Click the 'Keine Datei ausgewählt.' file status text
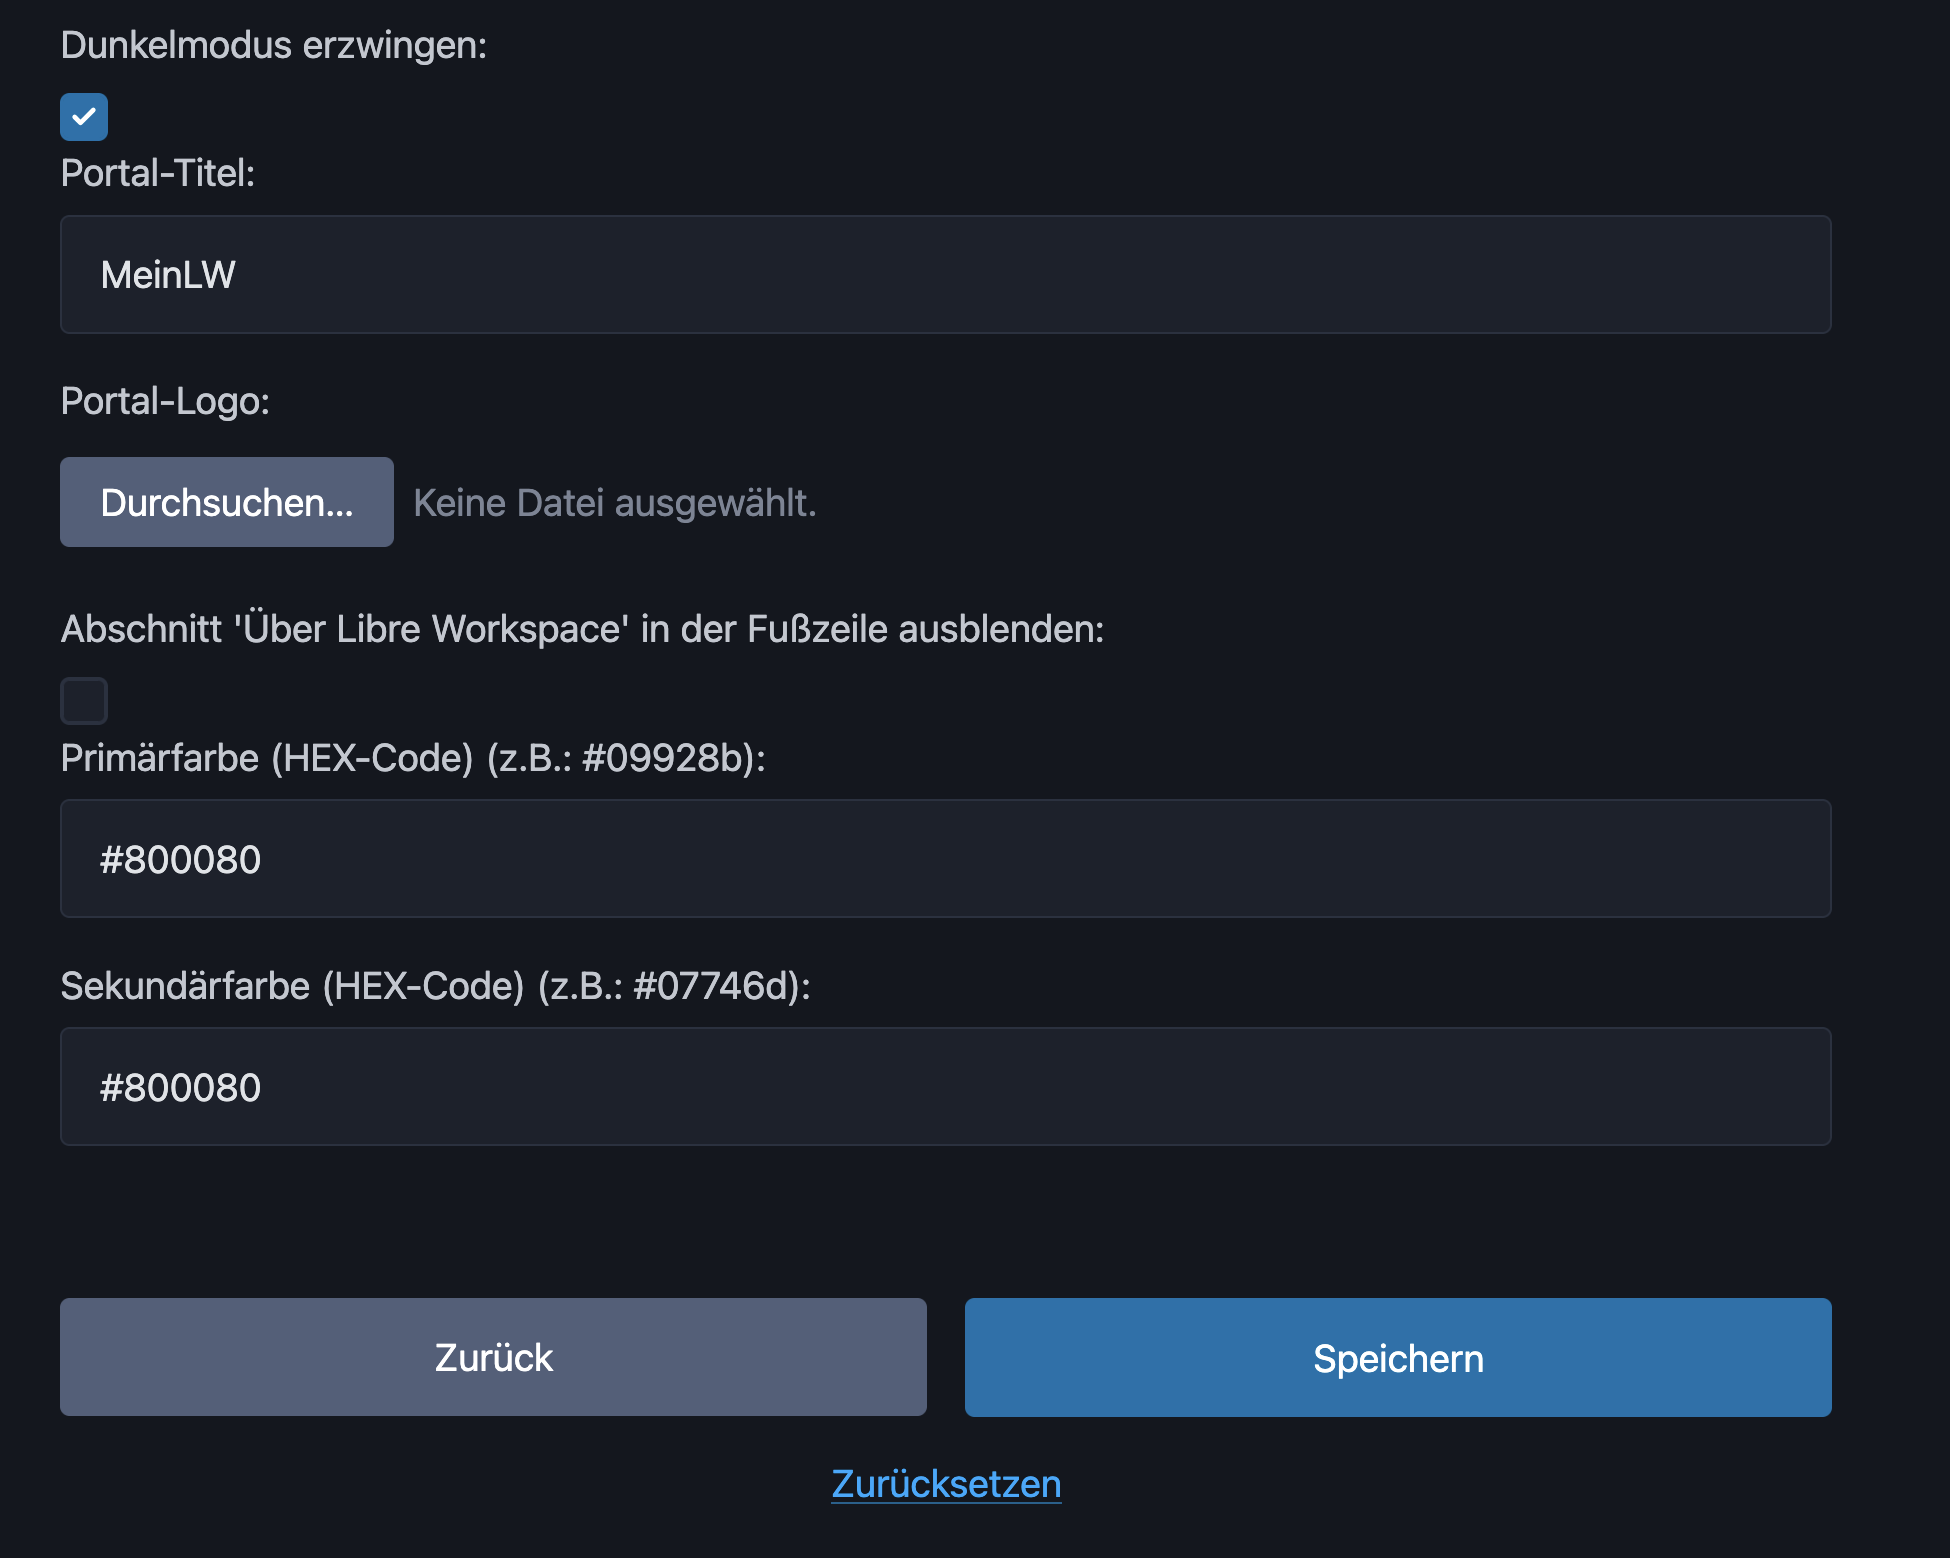Viewport: 1950px width, 1558px height. pyautogui.click(x=615, y=503)
